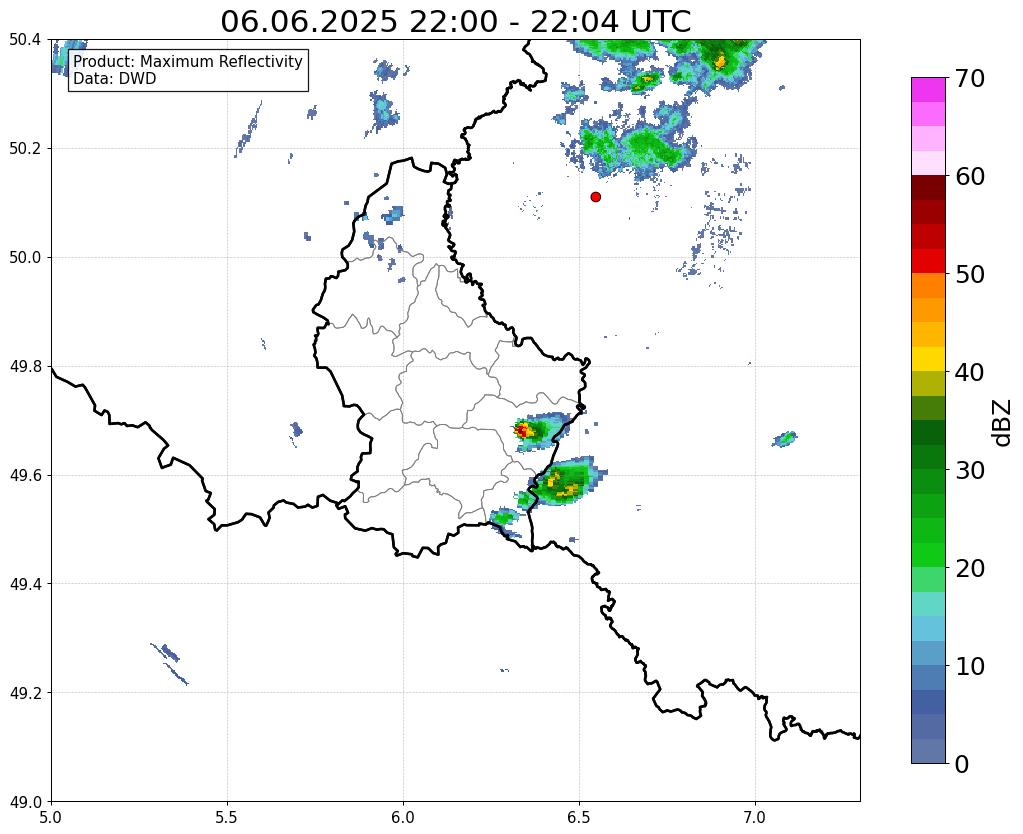Click the dBZ colorbar axis label
Image resolution: width=1023 pixels, height=834 pixels.
pos(1003,422)
